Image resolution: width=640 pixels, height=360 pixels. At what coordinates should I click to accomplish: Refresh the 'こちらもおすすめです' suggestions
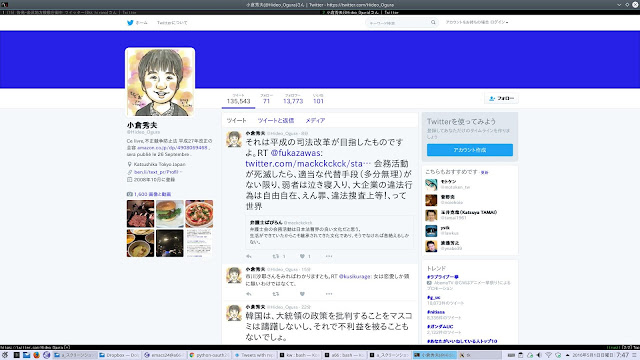484,172
